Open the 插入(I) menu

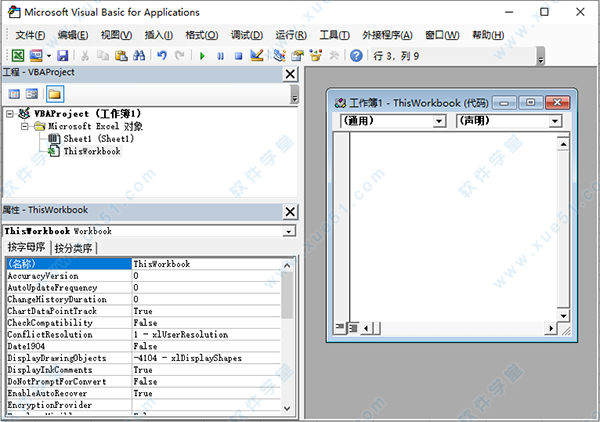pyautogui.click(x=158, y=35)
